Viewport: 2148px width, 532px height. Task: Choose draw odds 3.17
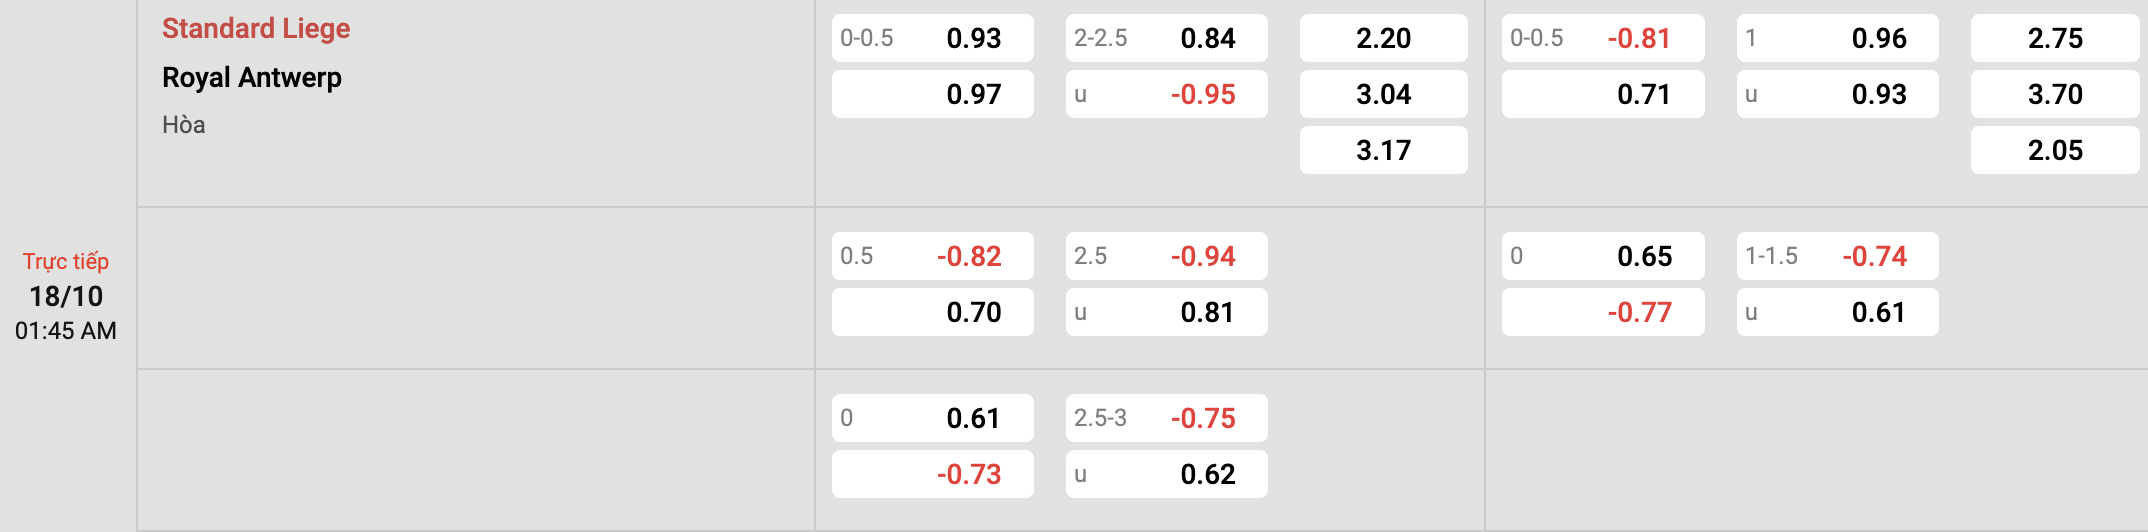(1384, 150)
